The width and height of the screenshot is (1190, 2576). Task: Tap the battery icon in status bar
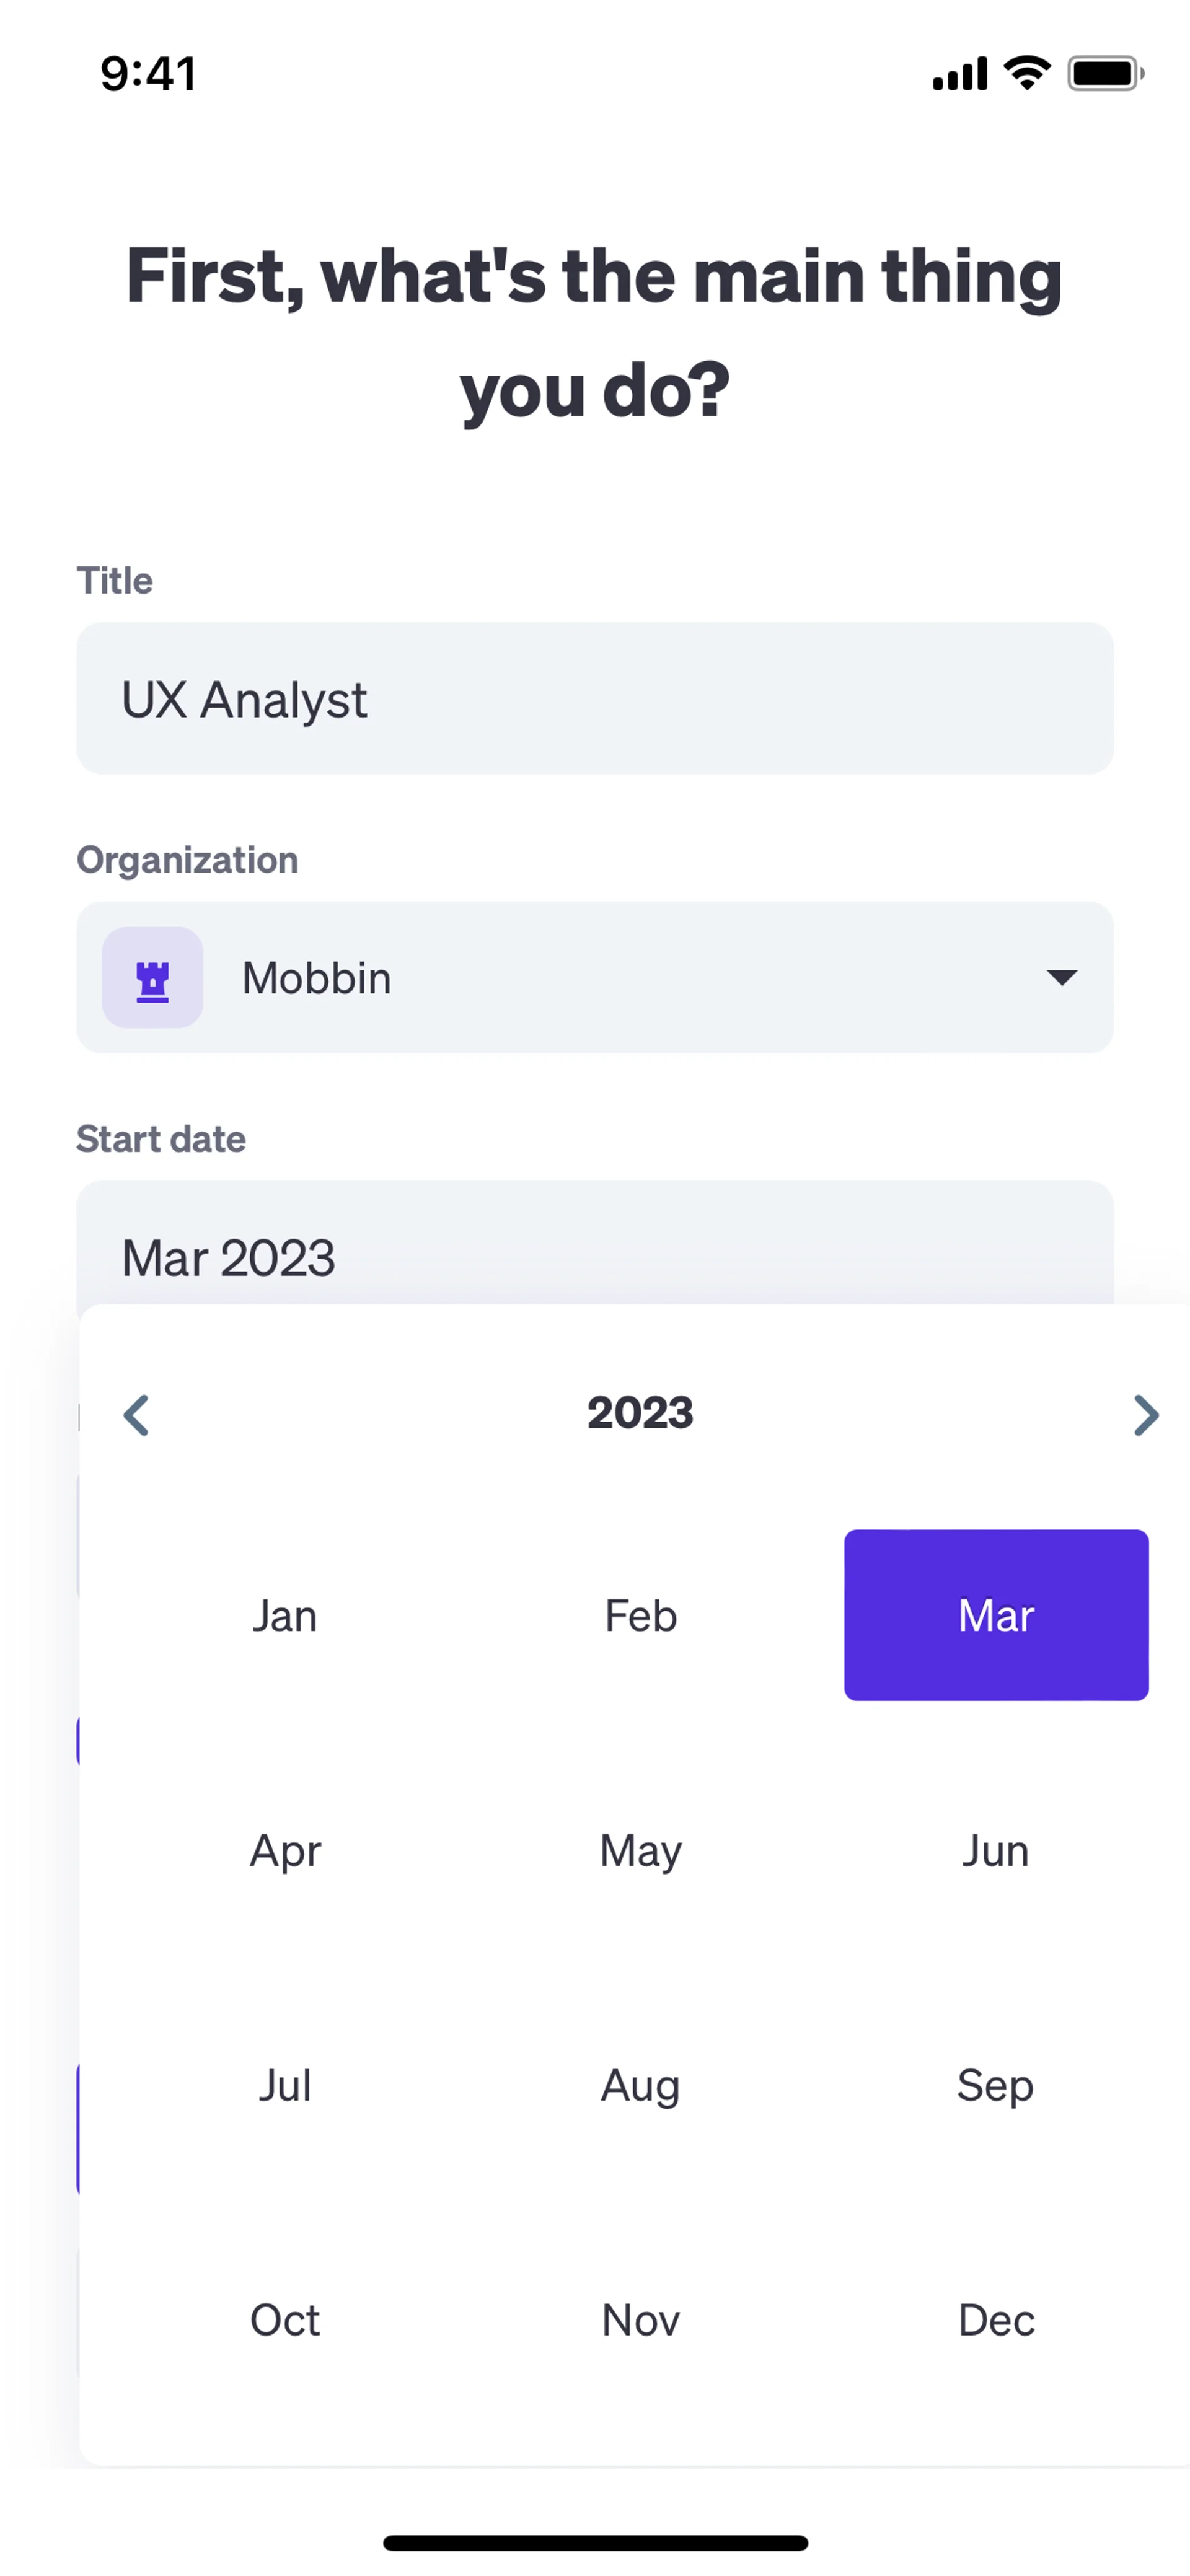point(1105,74)
